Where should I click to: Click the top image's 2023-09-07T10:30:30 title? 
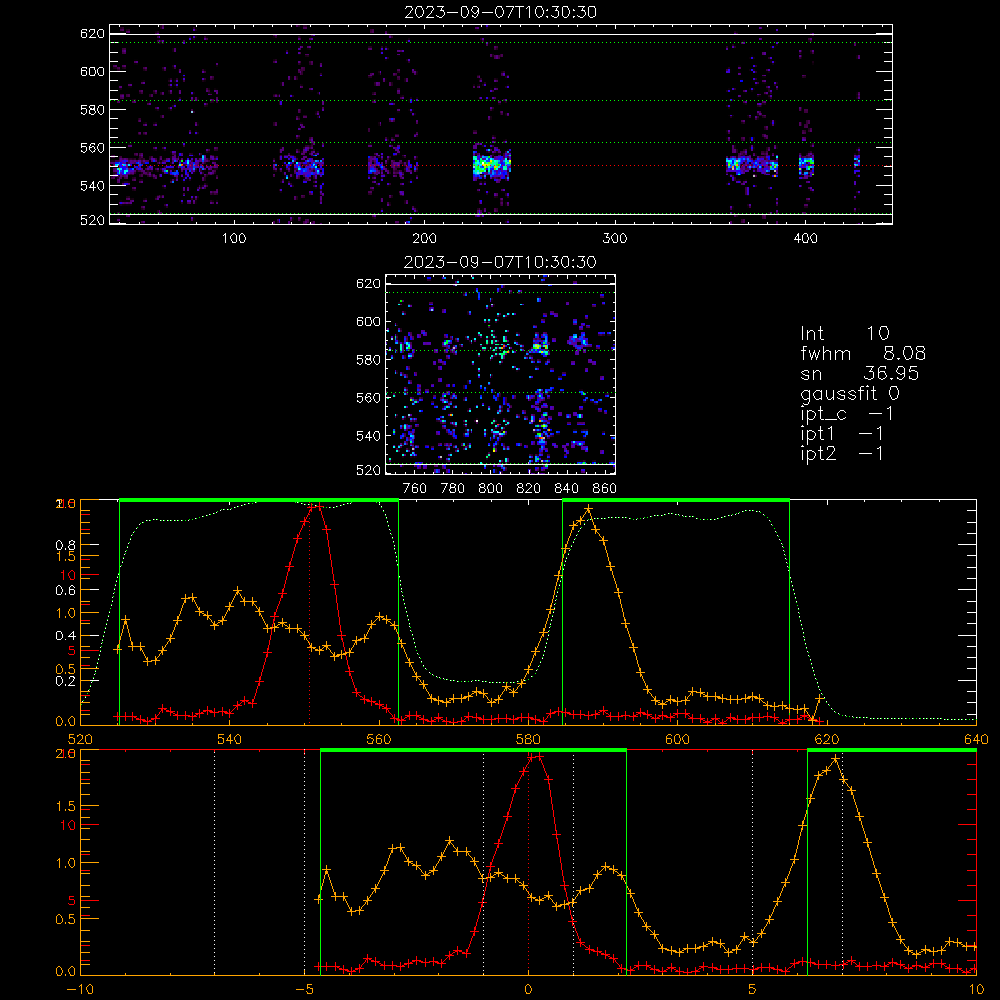coord(501,12)
